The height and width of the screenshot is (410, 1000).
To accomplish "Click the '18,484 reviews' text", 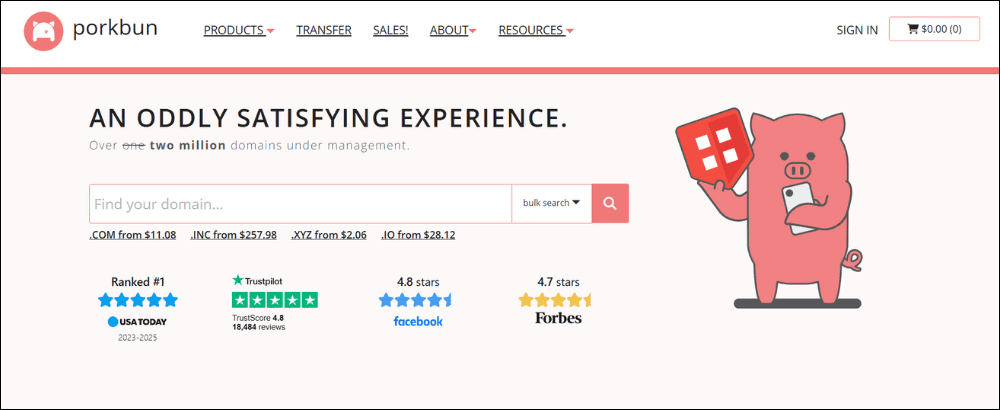I will 260,327.
